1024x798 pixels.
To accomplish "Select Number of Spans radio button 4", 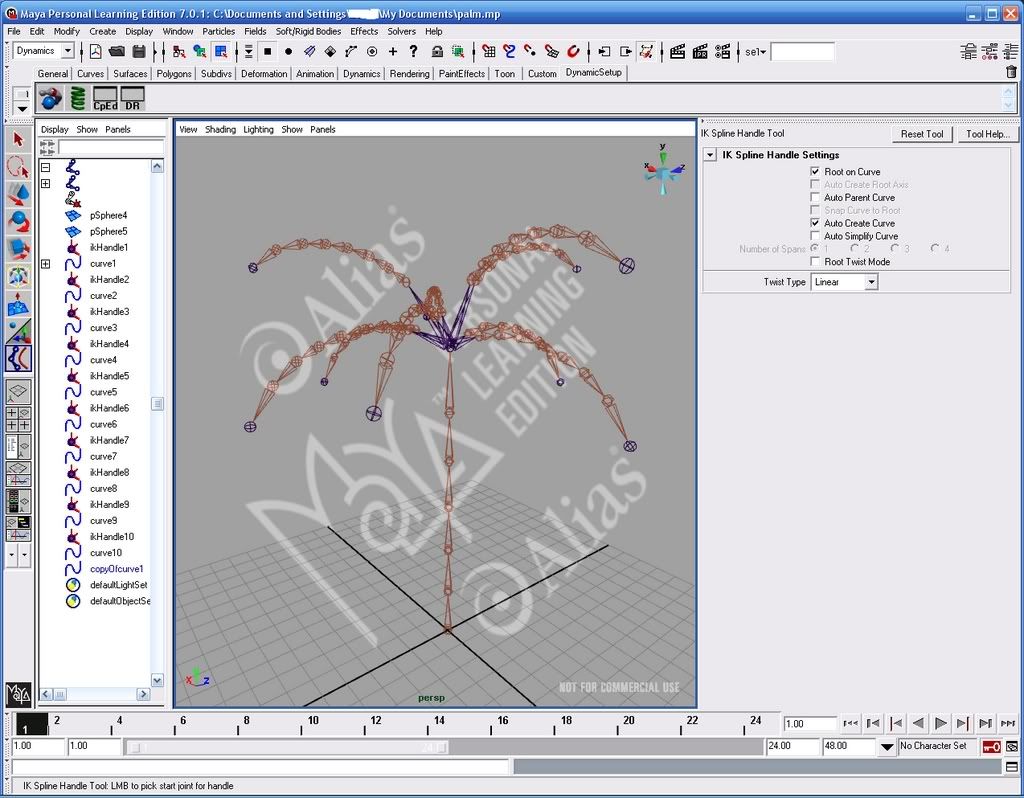I will point(935,249).
